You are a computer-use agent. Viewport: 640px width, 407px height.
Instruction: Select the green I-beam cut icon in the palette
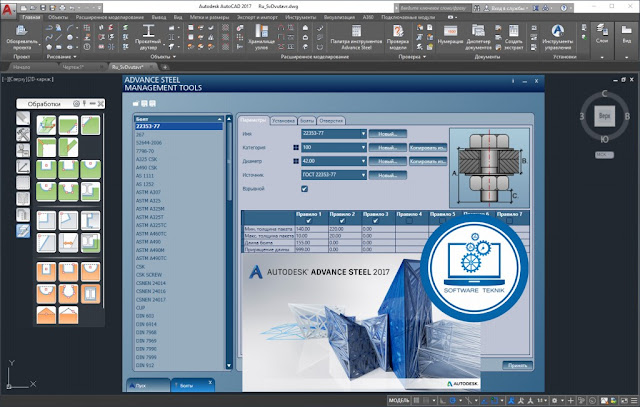90,191
